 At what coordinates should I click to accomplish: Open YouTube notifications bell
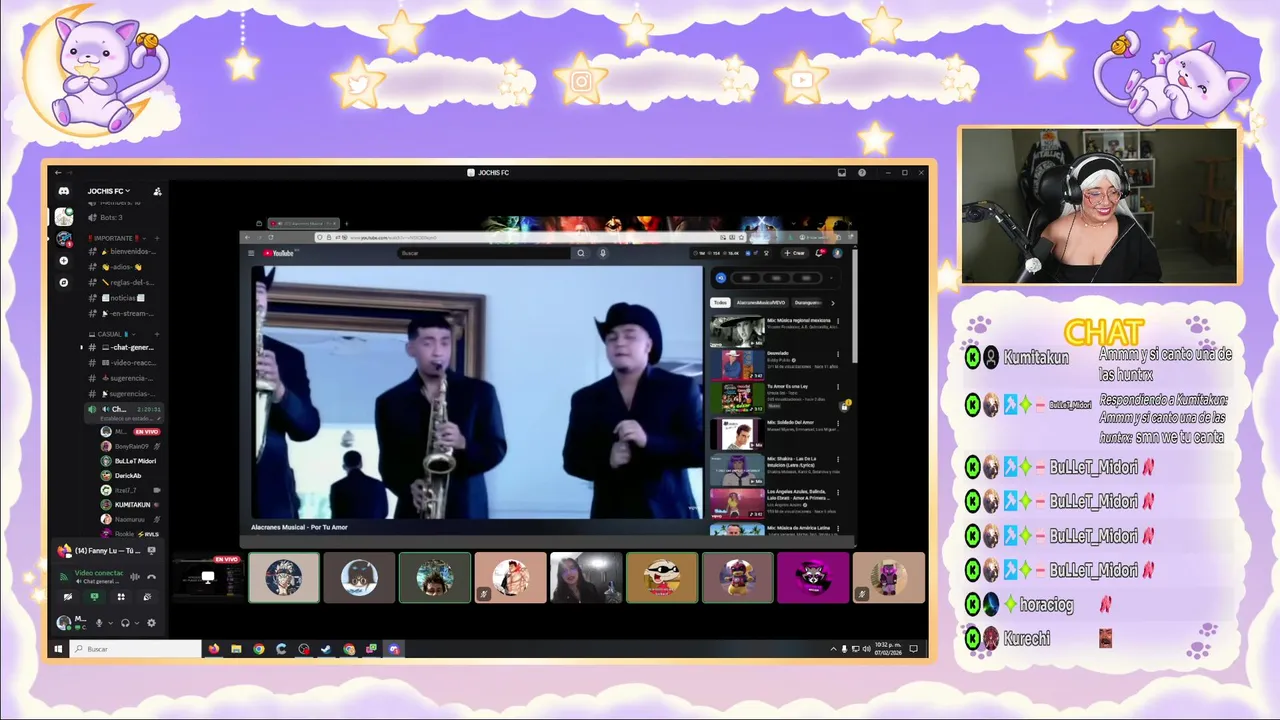tap(820, 253)
